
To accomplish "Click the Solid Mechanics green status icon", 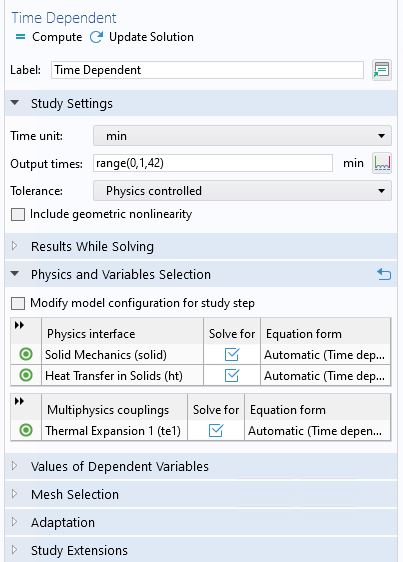I will (x=26, y=354).
